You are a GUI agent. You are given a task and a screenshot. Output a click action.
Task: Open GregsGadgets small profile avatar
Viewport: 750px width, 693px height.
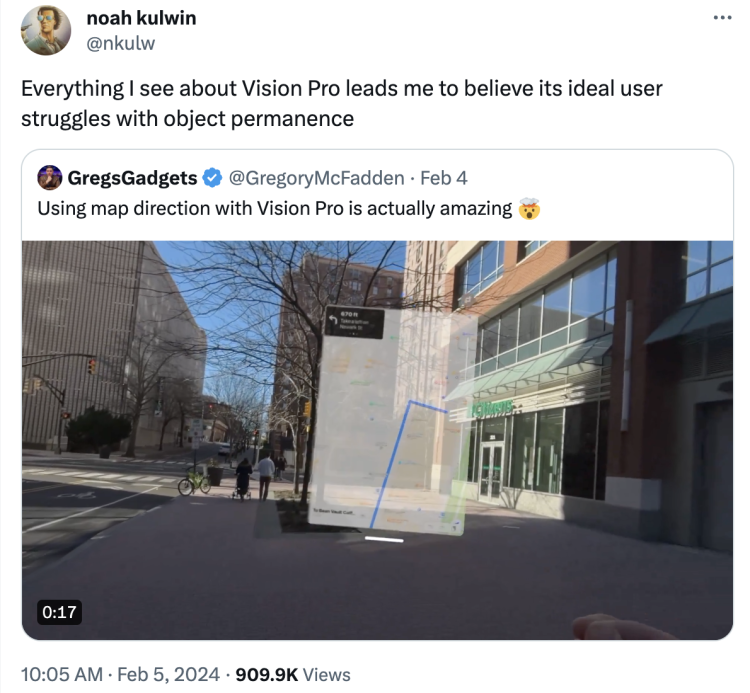tap(50, 178)
